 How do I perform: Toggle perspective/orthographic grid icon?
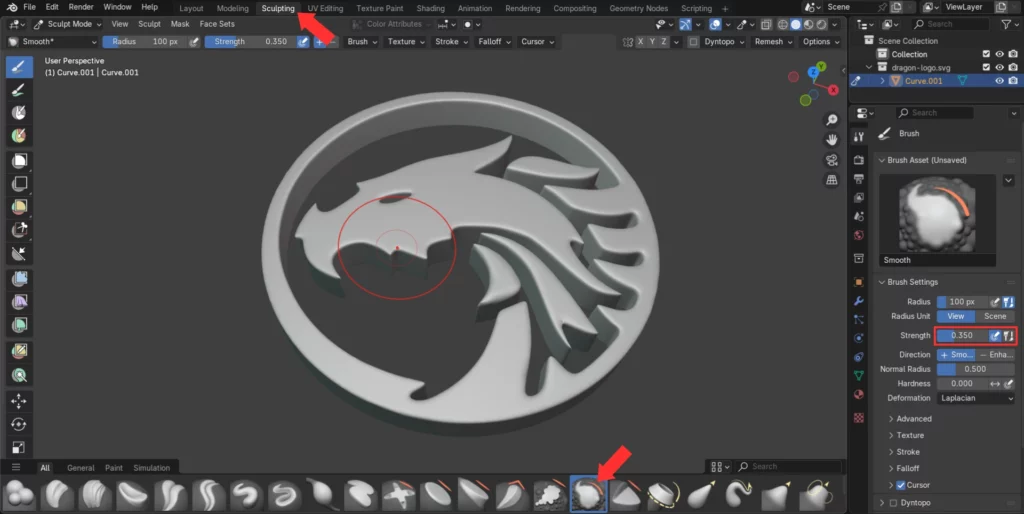click(x=831, y=180)
